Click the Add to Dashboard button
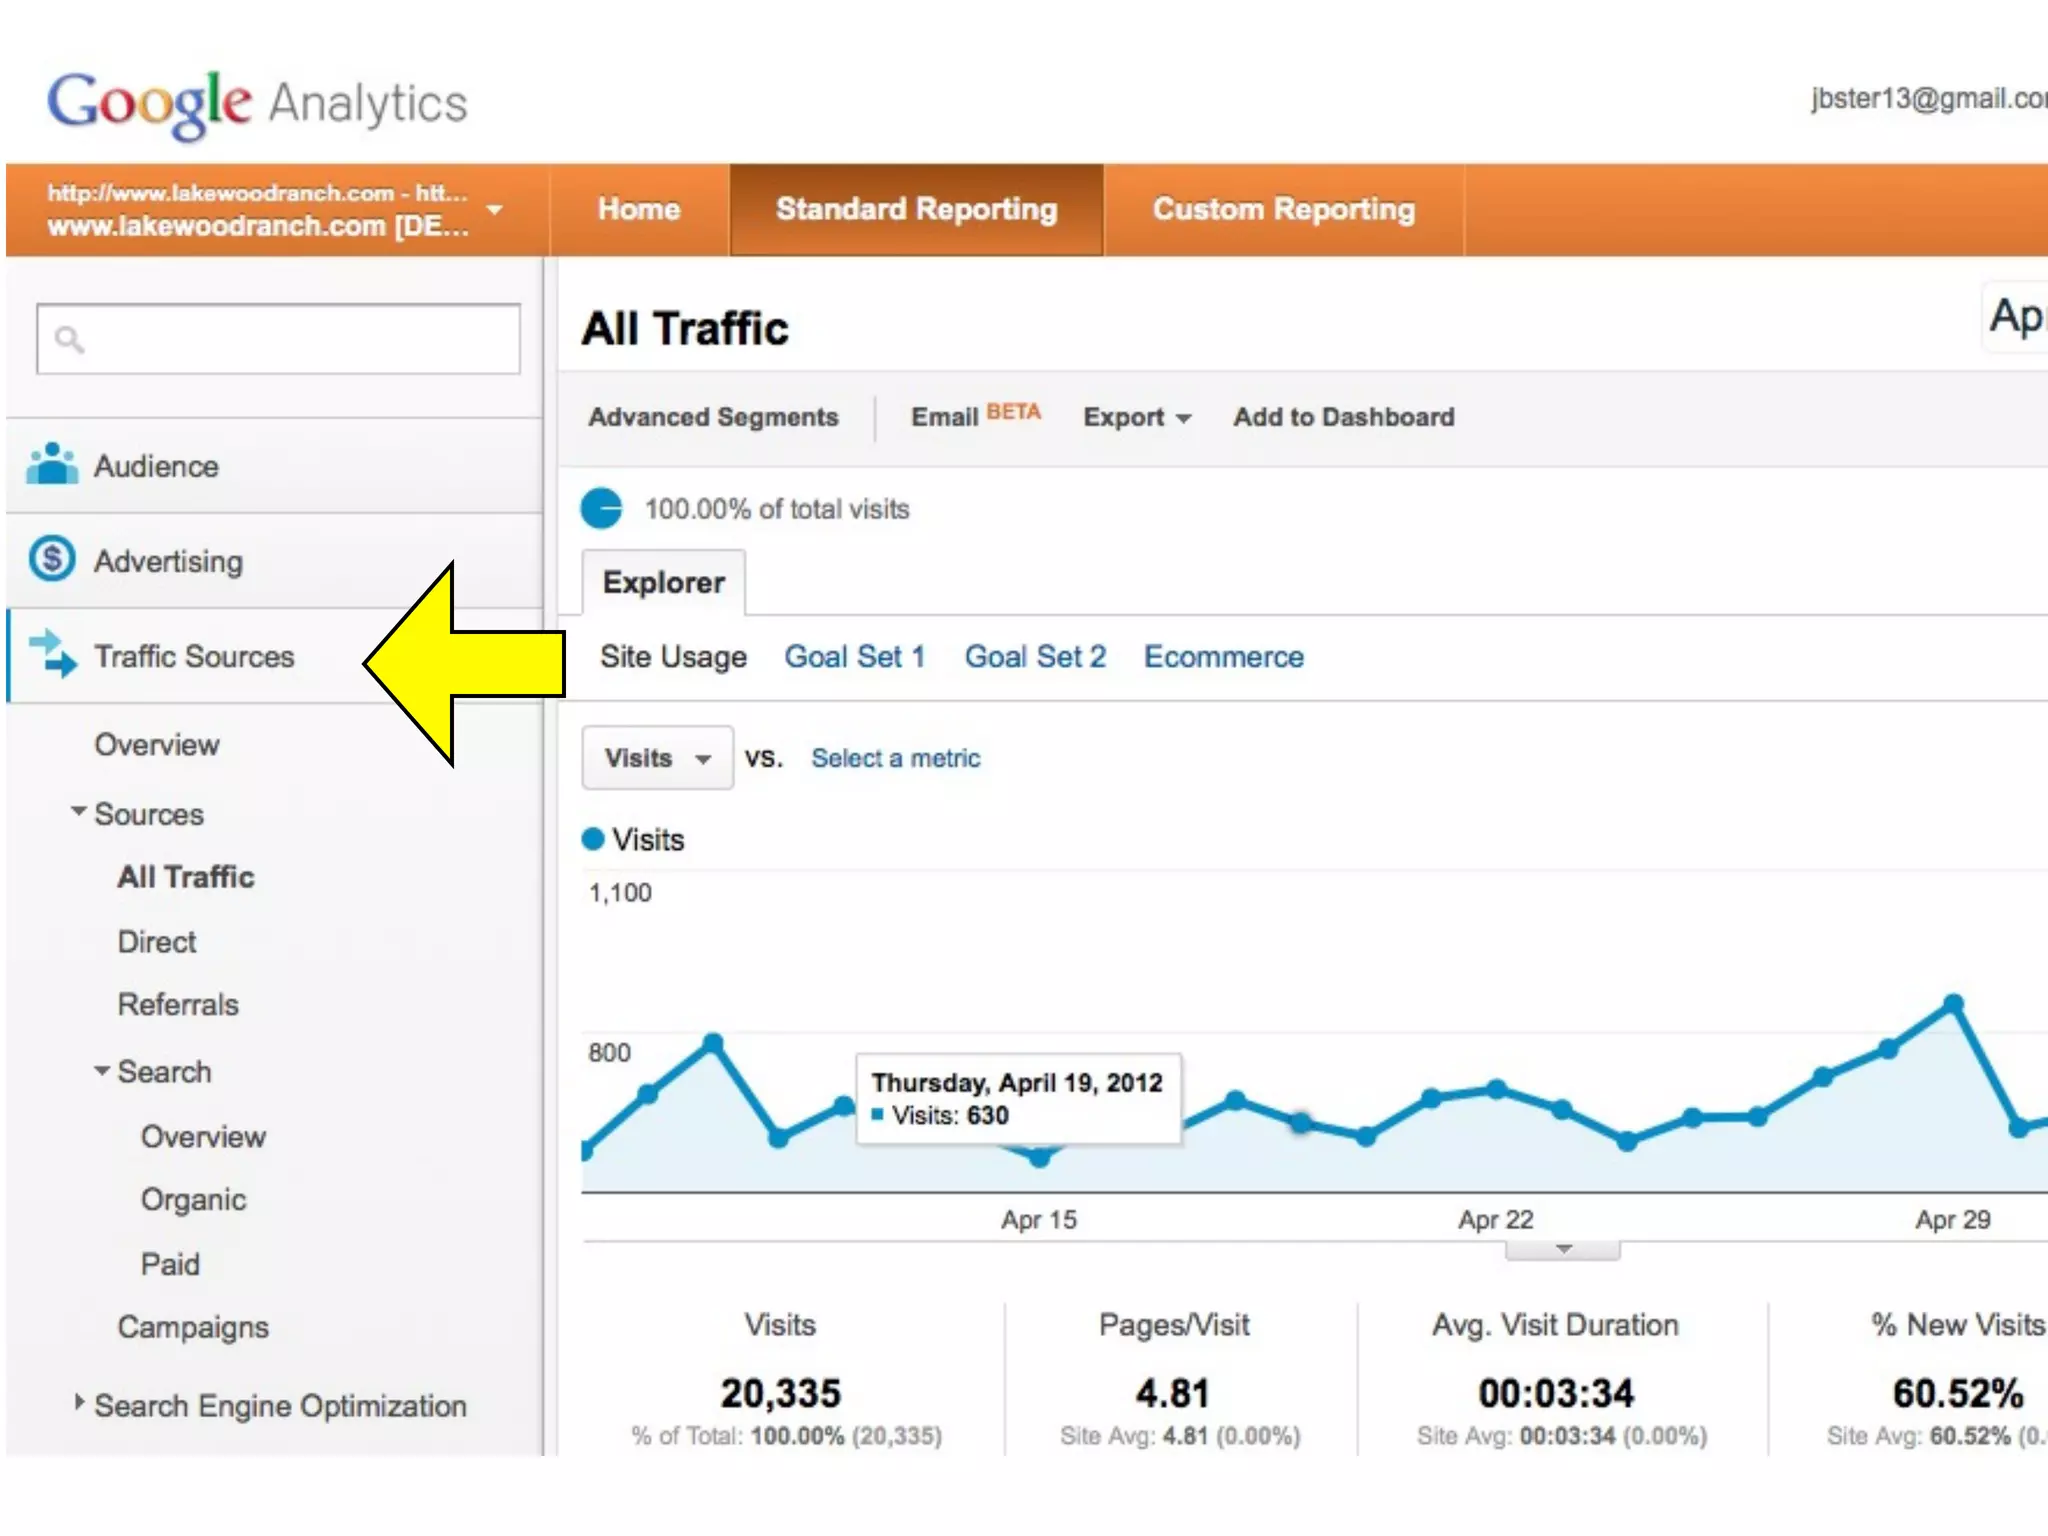Viewport: 2048px width, 1536px height. 1343,417
